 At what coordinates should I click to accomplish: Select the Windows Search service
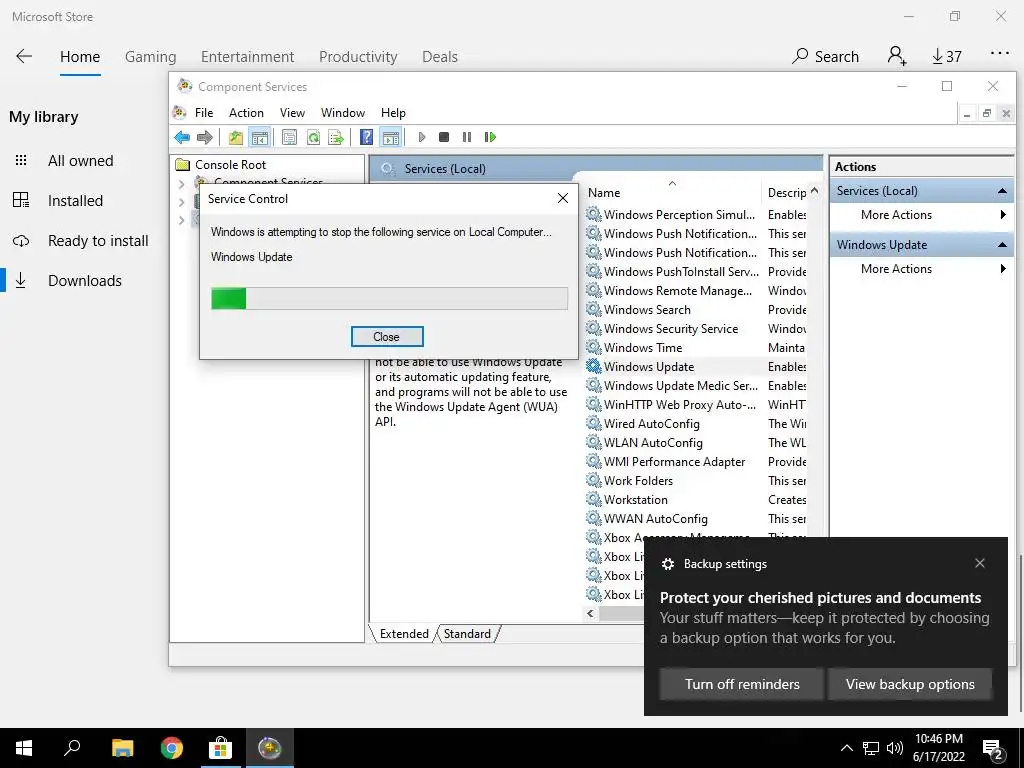pyautogui.click(x=647, y=310)
